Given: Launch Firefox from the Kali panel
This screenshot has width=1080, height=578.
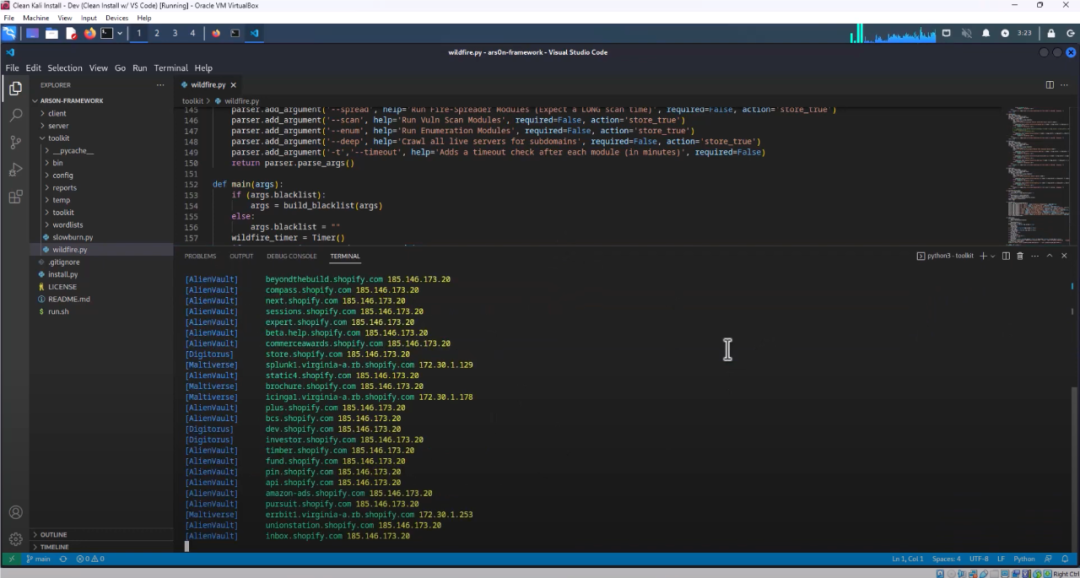Looking at the screenshot, I should click(x=89, y=32).
